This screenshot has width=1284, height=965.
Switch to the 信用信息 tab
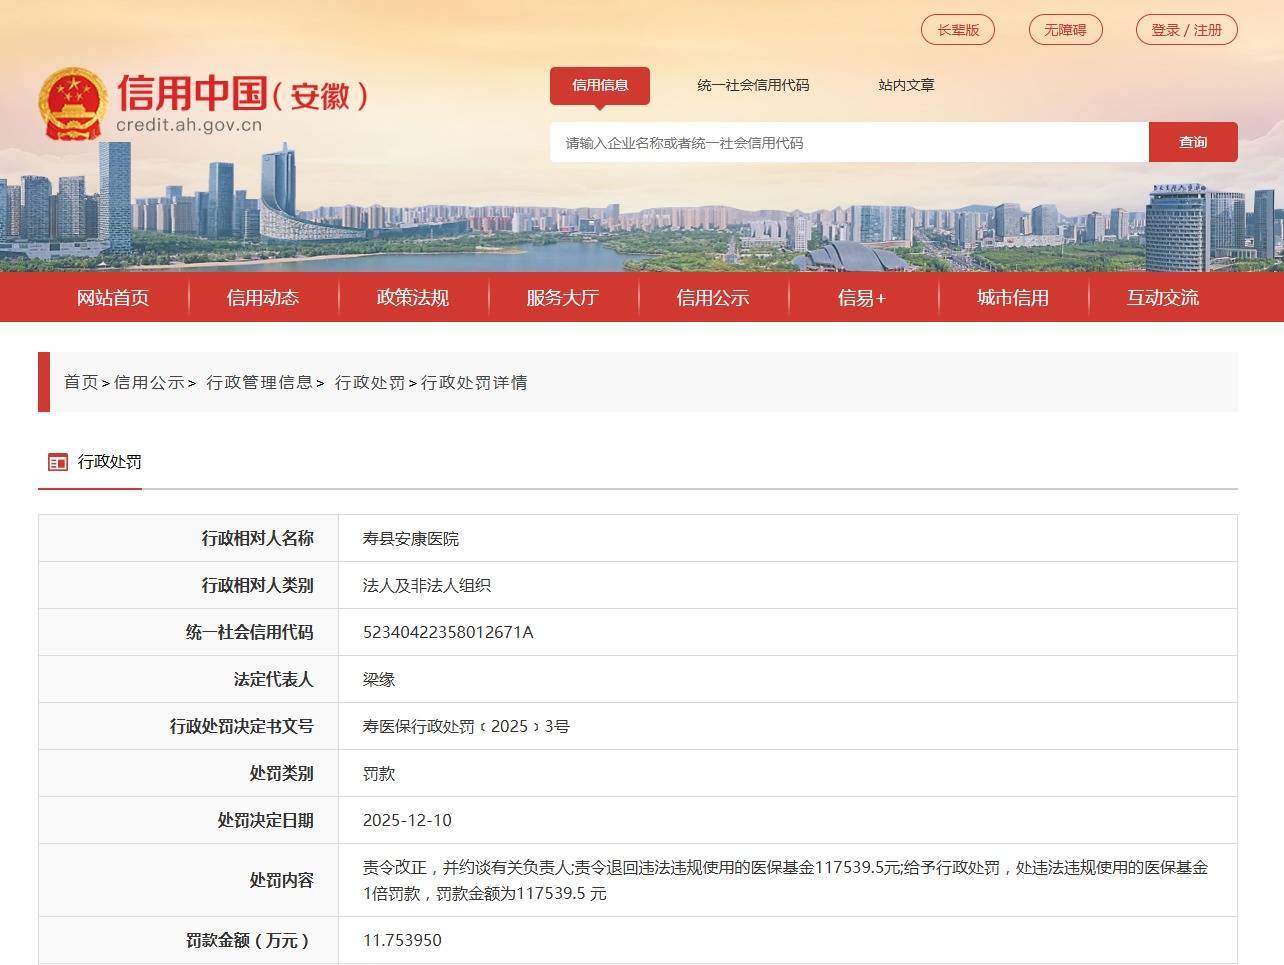point(600,86)
